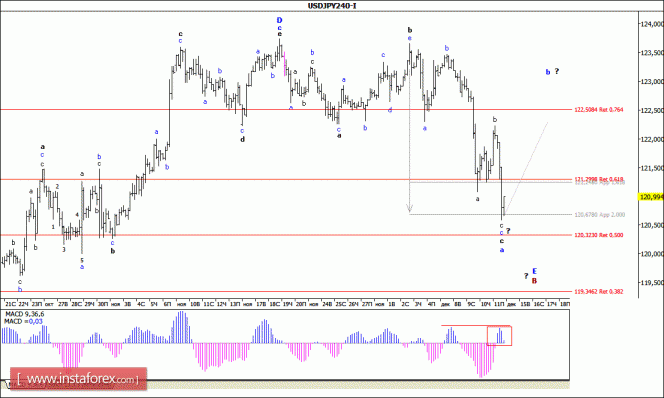Select the red rectangle in MACD panel
This screenshot has width=664, height=398.
coord(499,336)
